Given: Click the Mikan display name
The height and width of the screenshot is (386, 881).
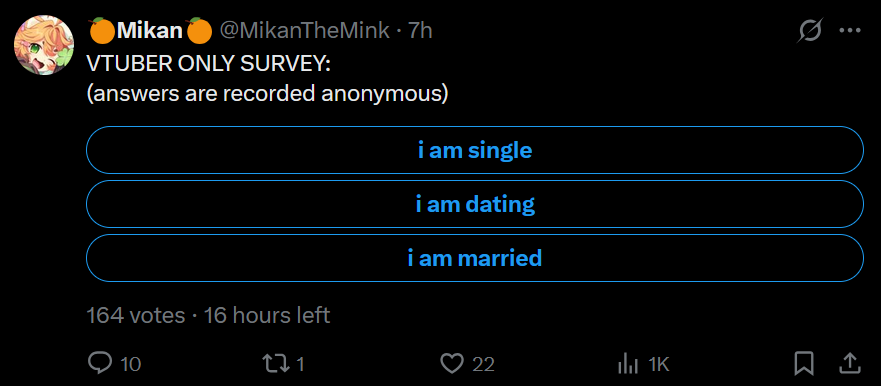Looking at the screenshot, I should coord(150,31).
